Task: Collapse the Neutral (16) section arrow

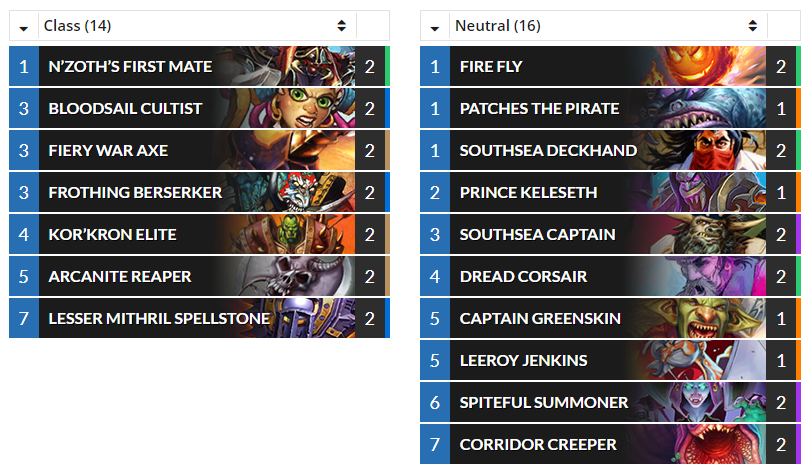Action: (435, 28)
